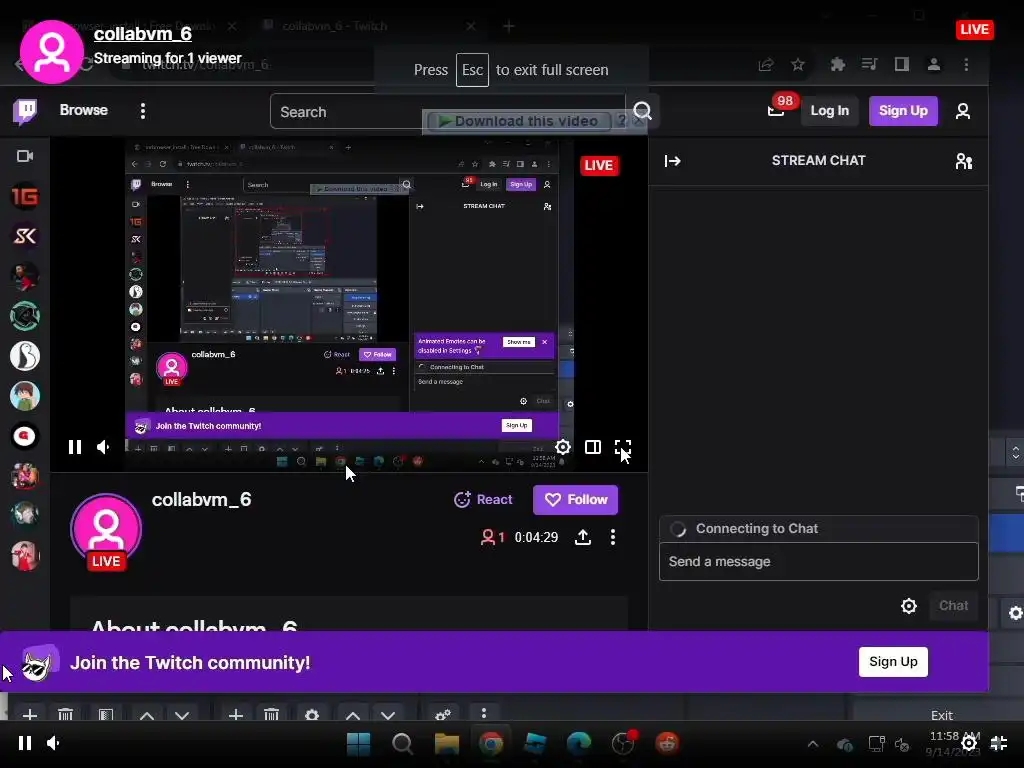
Task: Open a new browser tab with plus
Action: pos(509,27)
